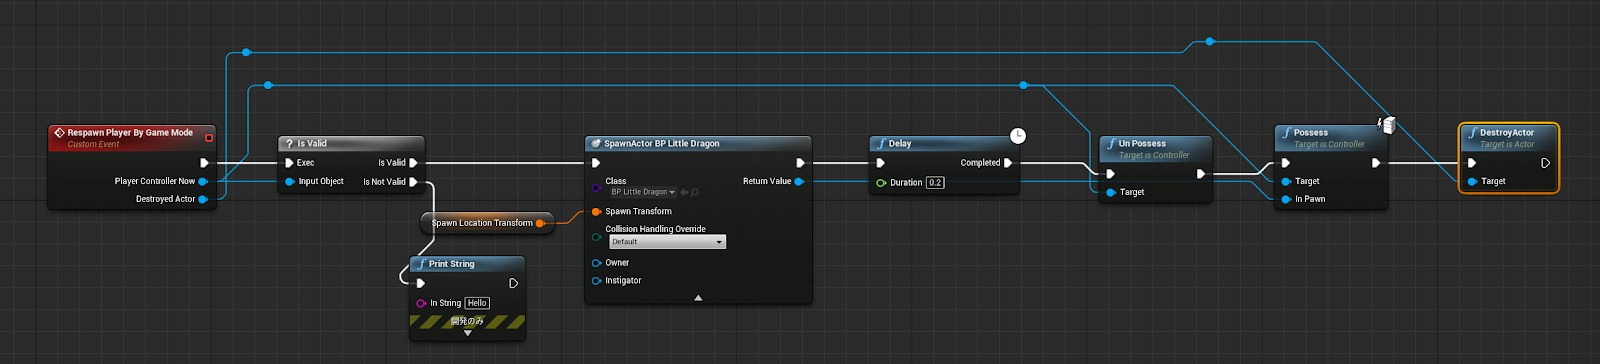Click the Duration pin on Delay node
Screen dimensions: 1600x364
tap(881, 183)
